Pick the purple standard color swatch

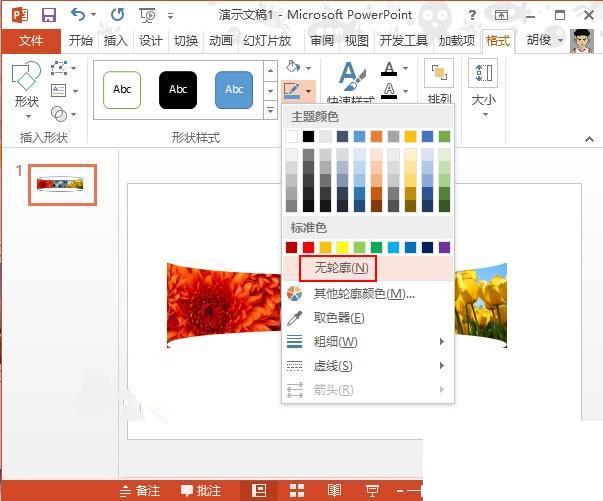444,247
